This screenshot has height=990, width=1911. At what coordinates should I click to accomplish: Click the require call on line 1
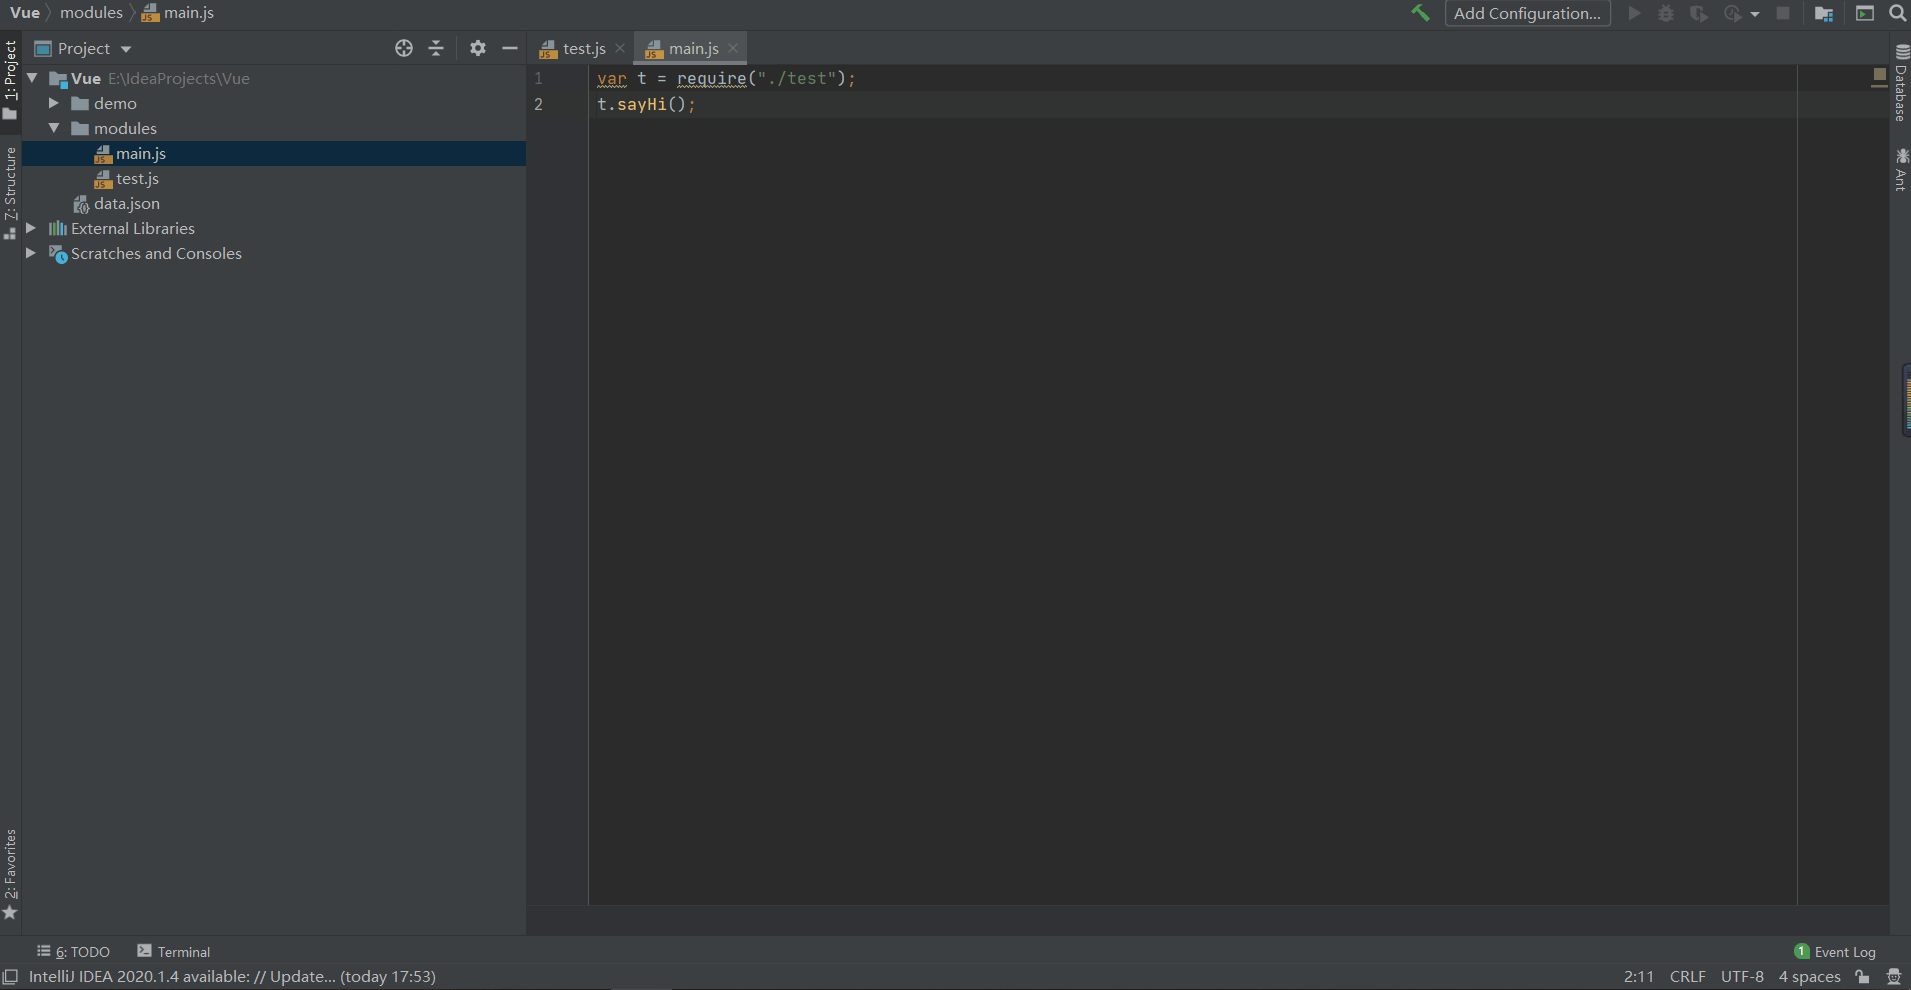click(711, 78)
